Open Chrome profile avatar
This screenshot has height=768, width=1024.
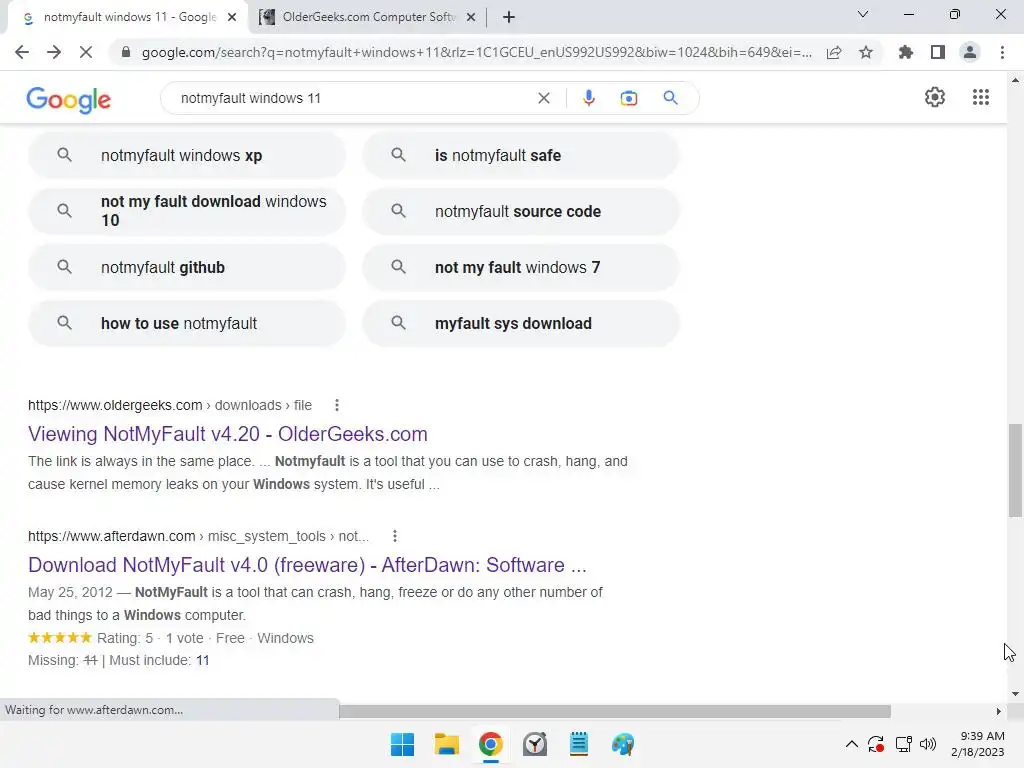970,52
